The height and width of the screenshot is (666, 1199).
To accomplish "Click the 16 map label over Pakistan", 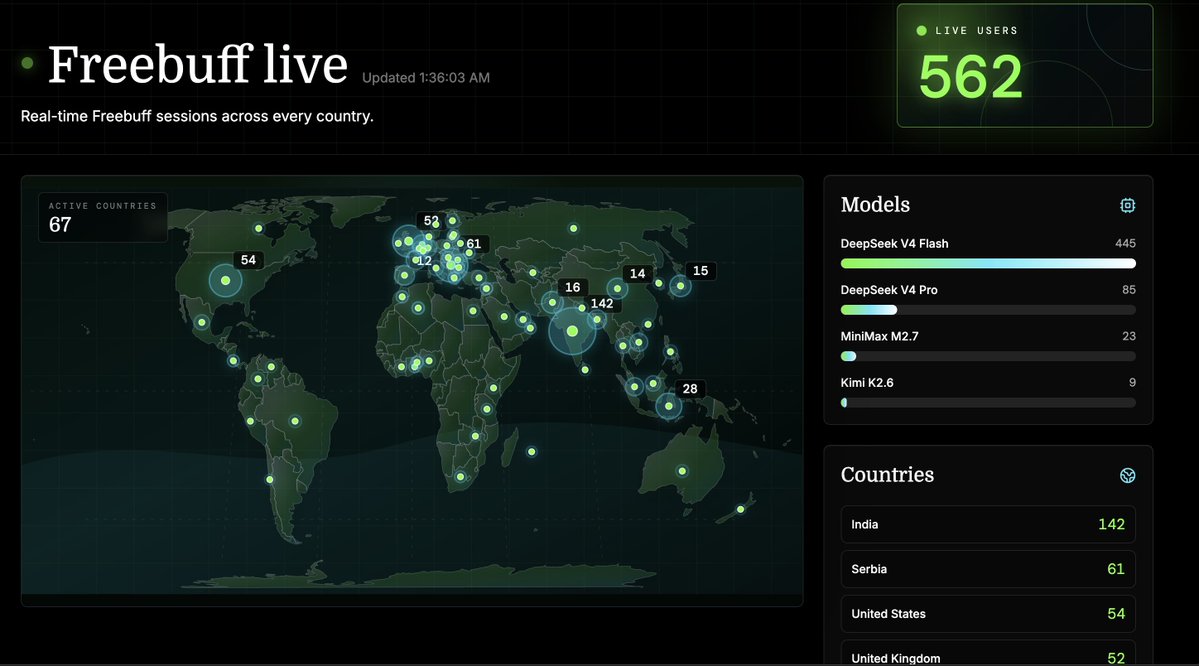I will point(573,288).
